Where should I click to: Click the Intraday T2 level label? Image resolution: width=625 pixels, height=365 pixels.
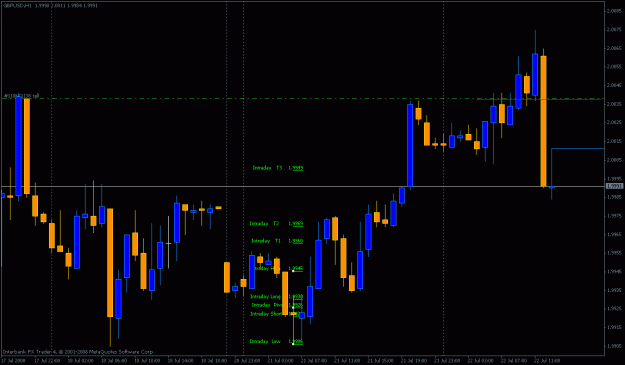(276, 224)
